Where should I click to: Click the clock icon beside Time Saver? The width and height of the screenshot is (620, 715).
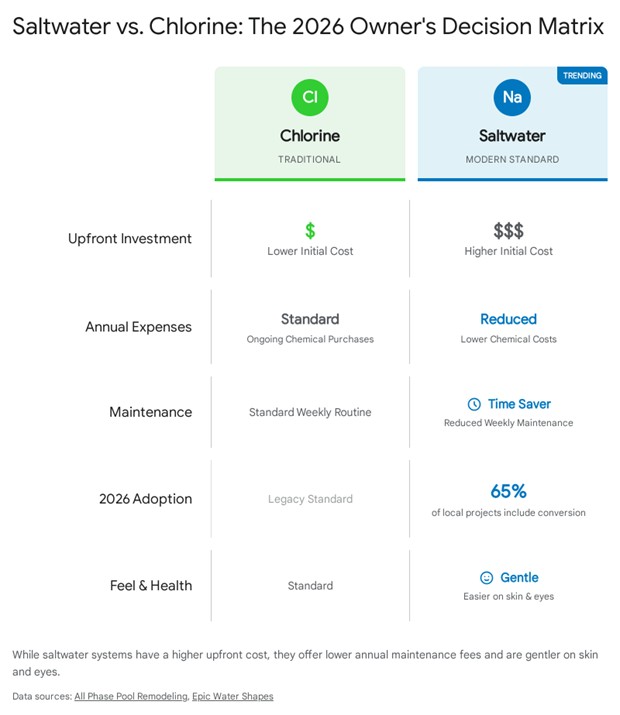[x=474, y=404]
